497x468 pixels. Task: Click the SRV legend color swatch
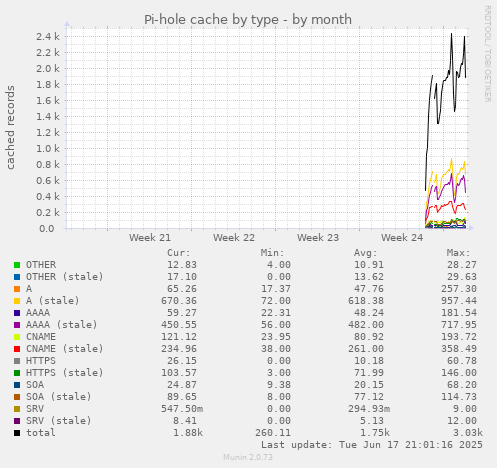[17, 409]
